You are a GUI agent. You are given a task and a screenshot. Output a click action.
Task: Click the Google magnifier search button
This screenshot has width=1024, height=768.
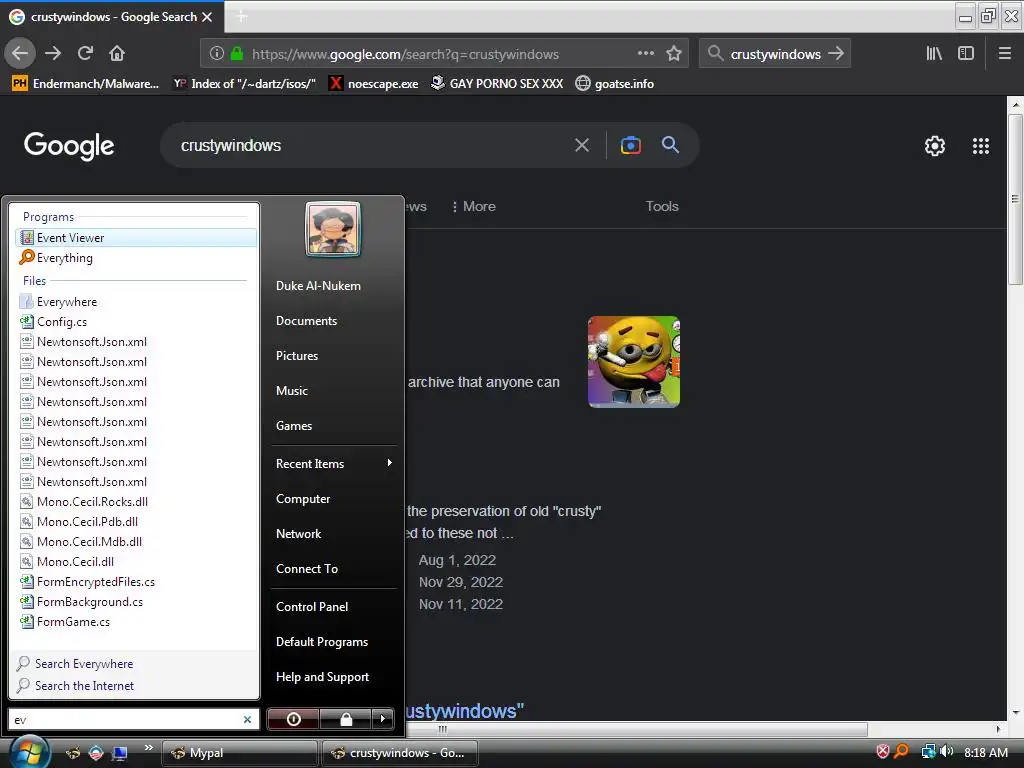pyautogui.click(x=670, y=145)
